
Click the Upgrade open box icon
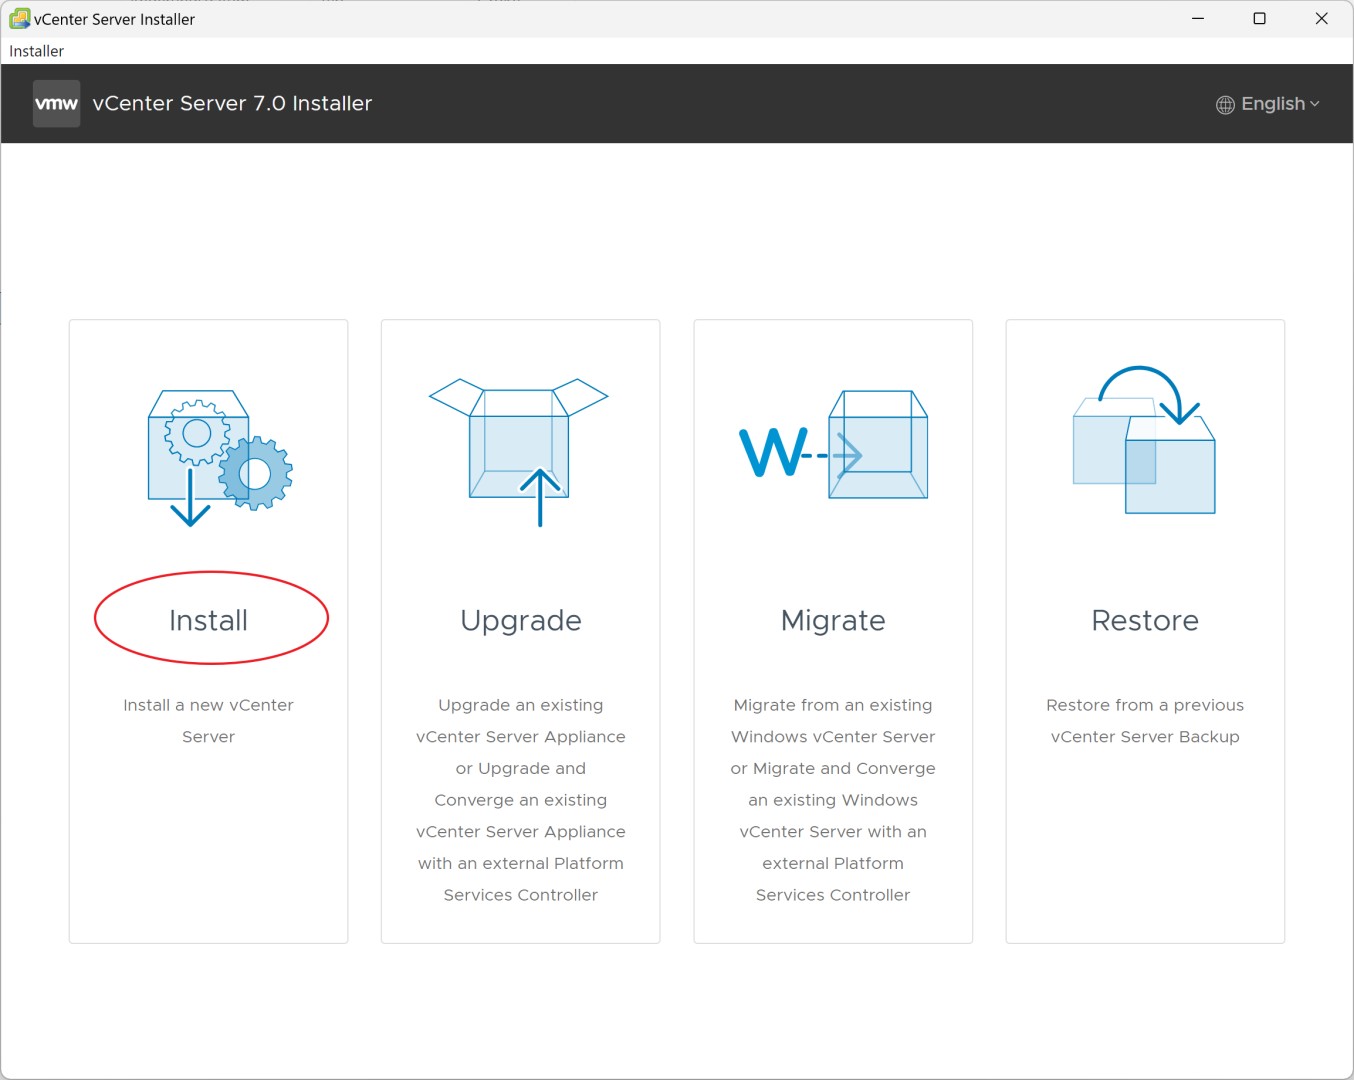[x=519, y=452]
